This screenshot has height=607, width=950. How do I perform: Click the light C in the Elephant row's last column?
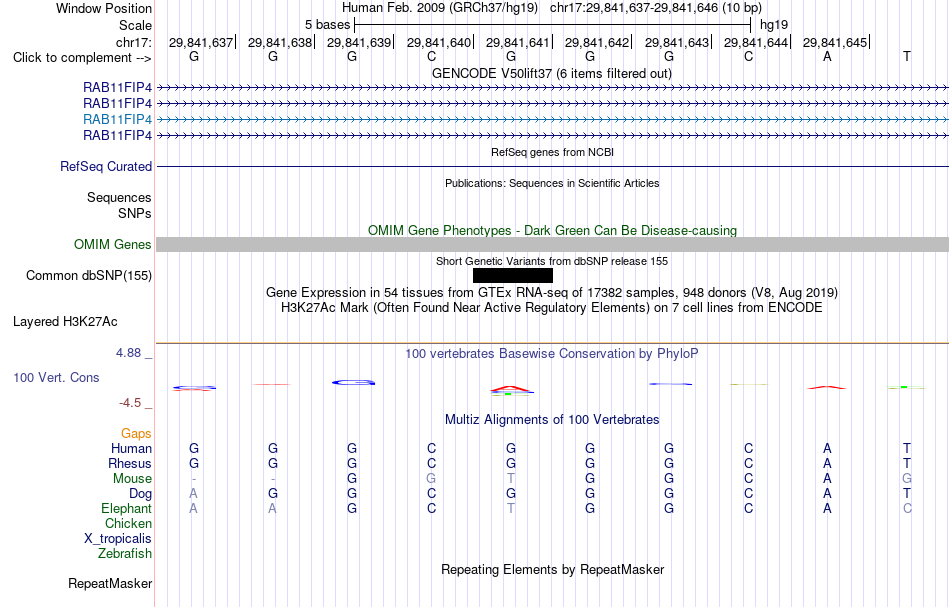[x=907, y=508]
